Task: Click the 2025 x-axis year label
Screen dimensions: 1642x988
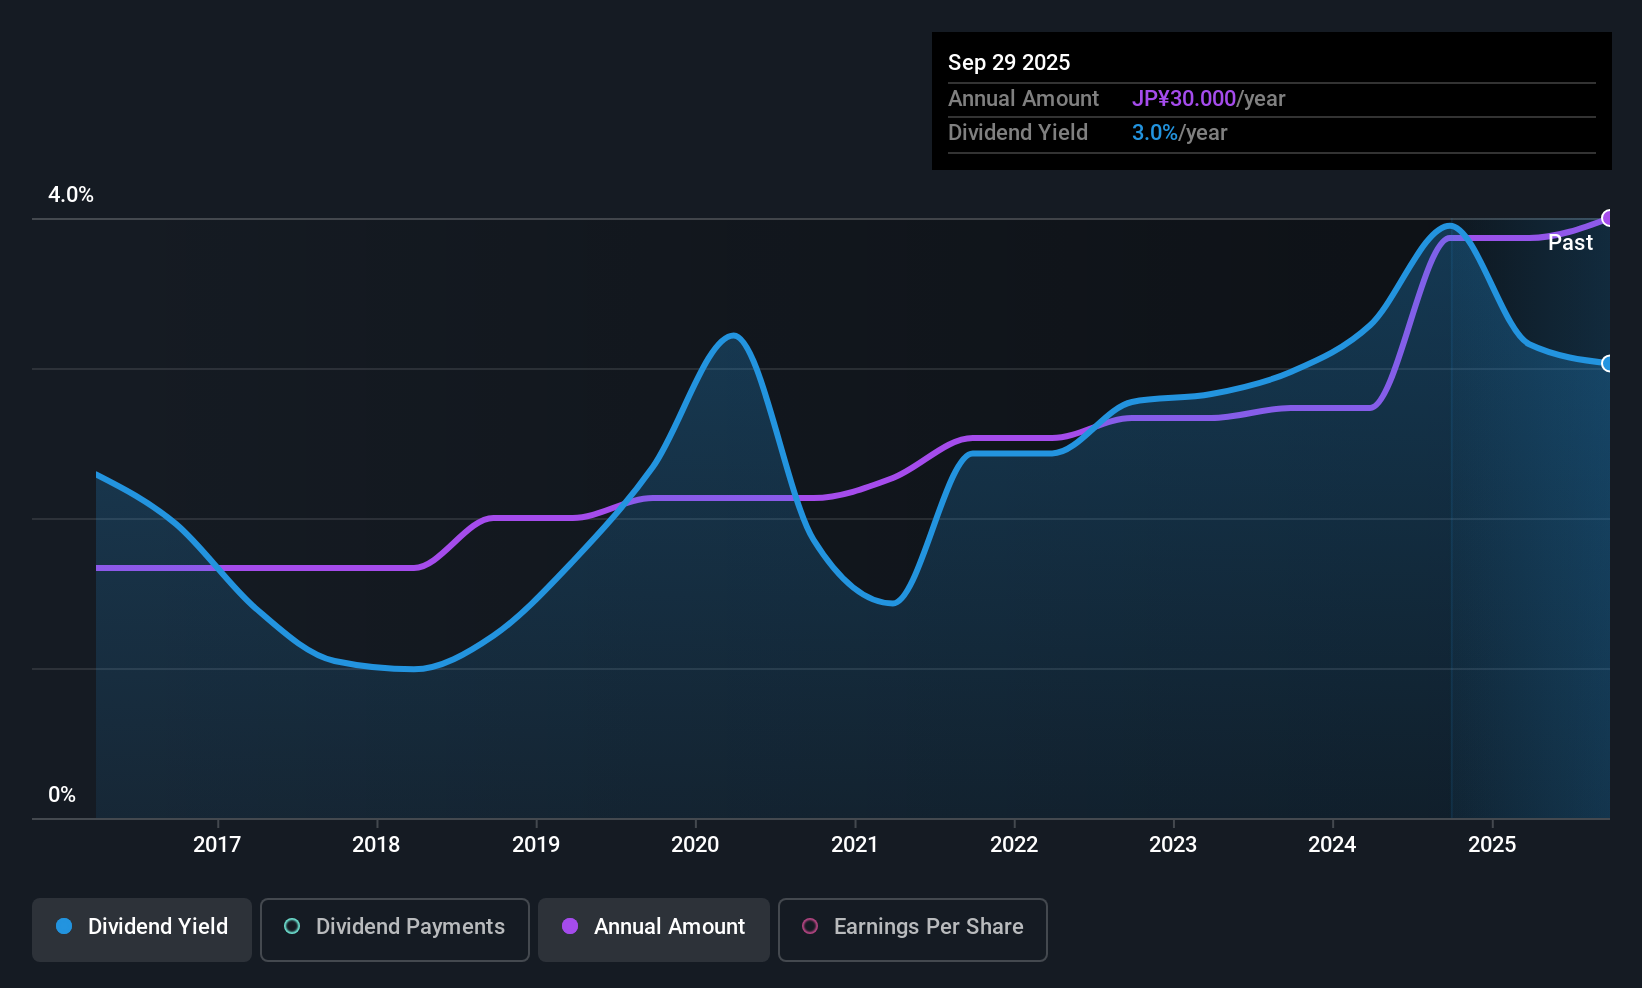Action: coord(1492,844)
